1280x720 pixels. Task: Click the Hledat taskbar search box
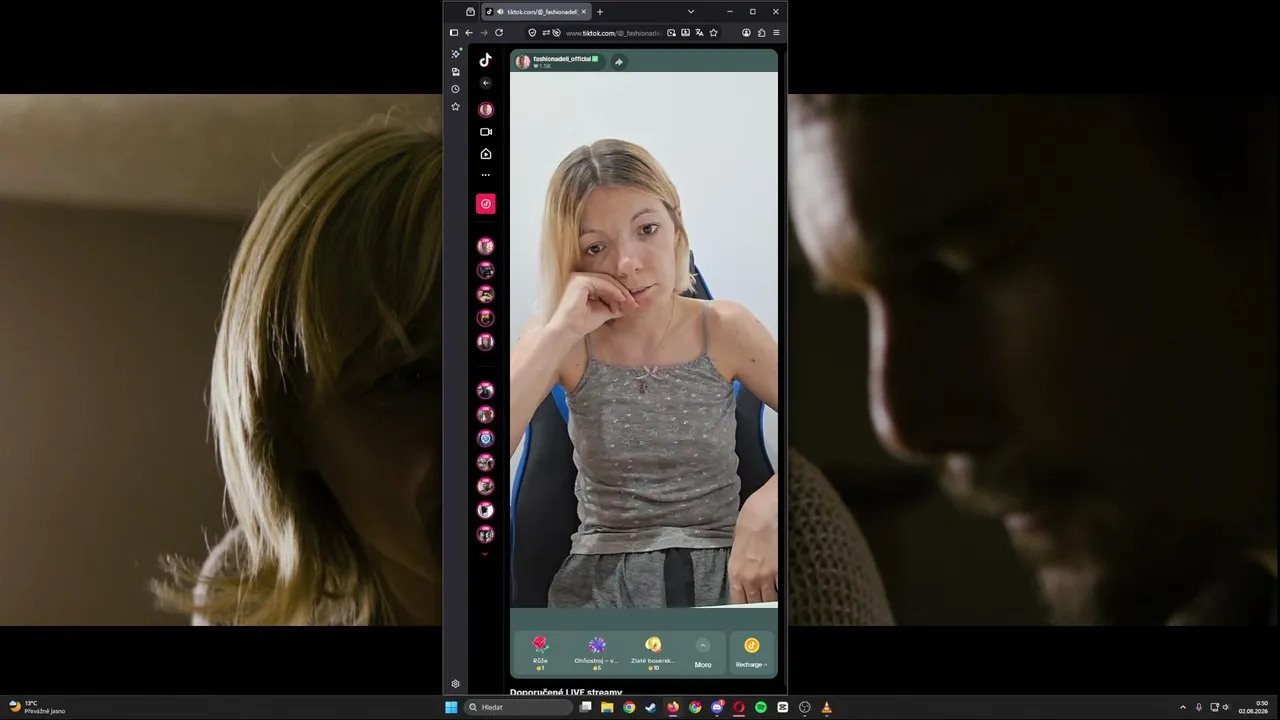coord(519,707)
